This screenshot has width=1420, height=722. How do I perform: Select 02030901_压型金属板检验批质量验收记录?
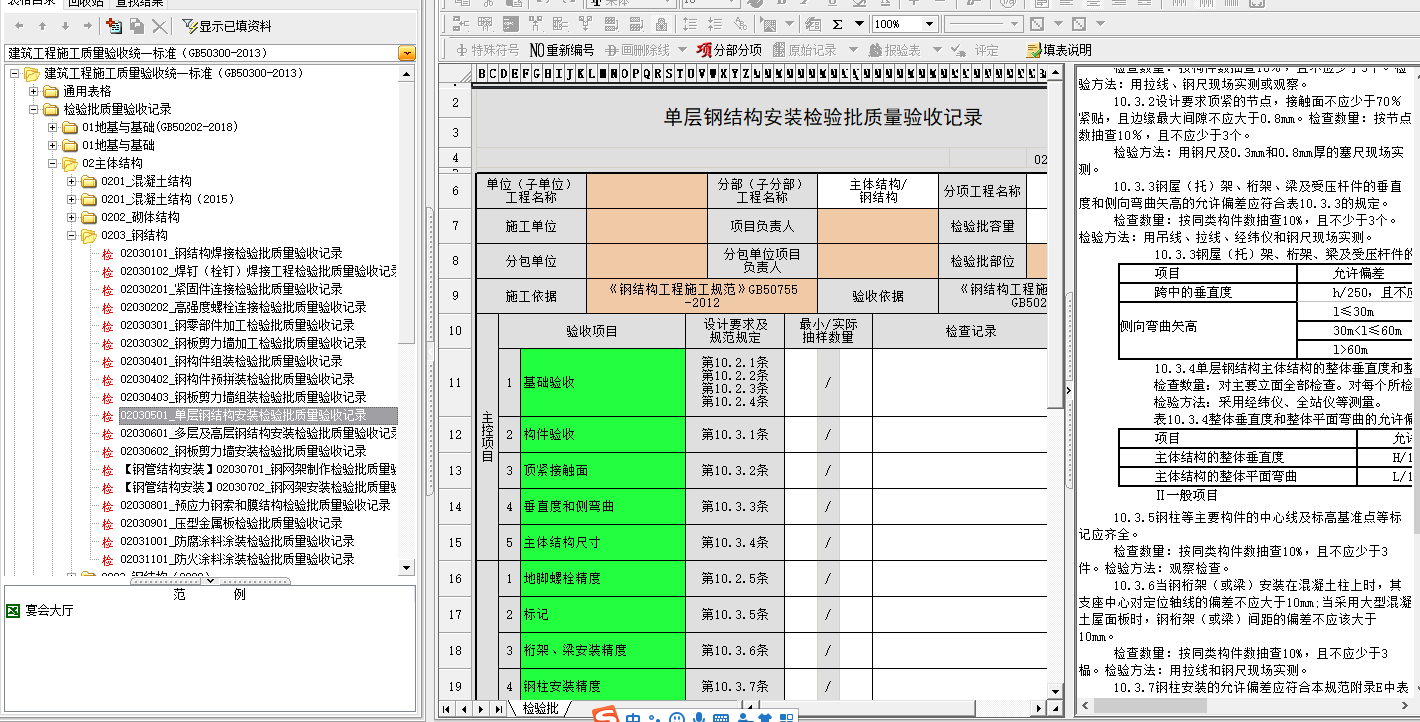[231, 524]
